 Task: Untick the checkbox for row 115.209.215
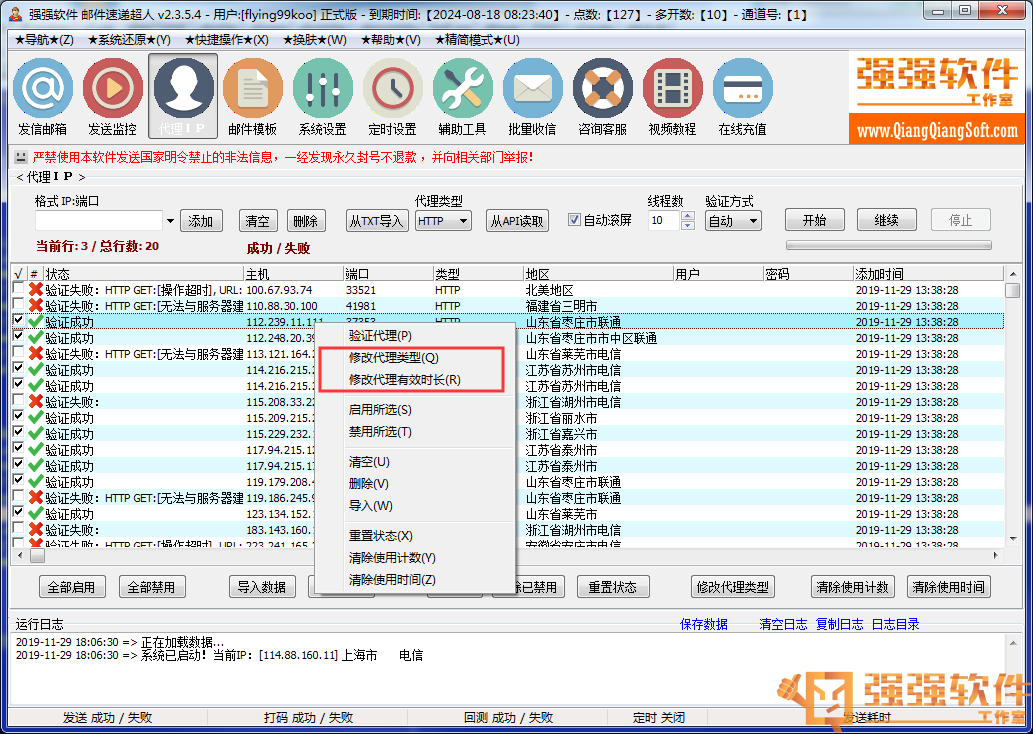tap(18, 416)
